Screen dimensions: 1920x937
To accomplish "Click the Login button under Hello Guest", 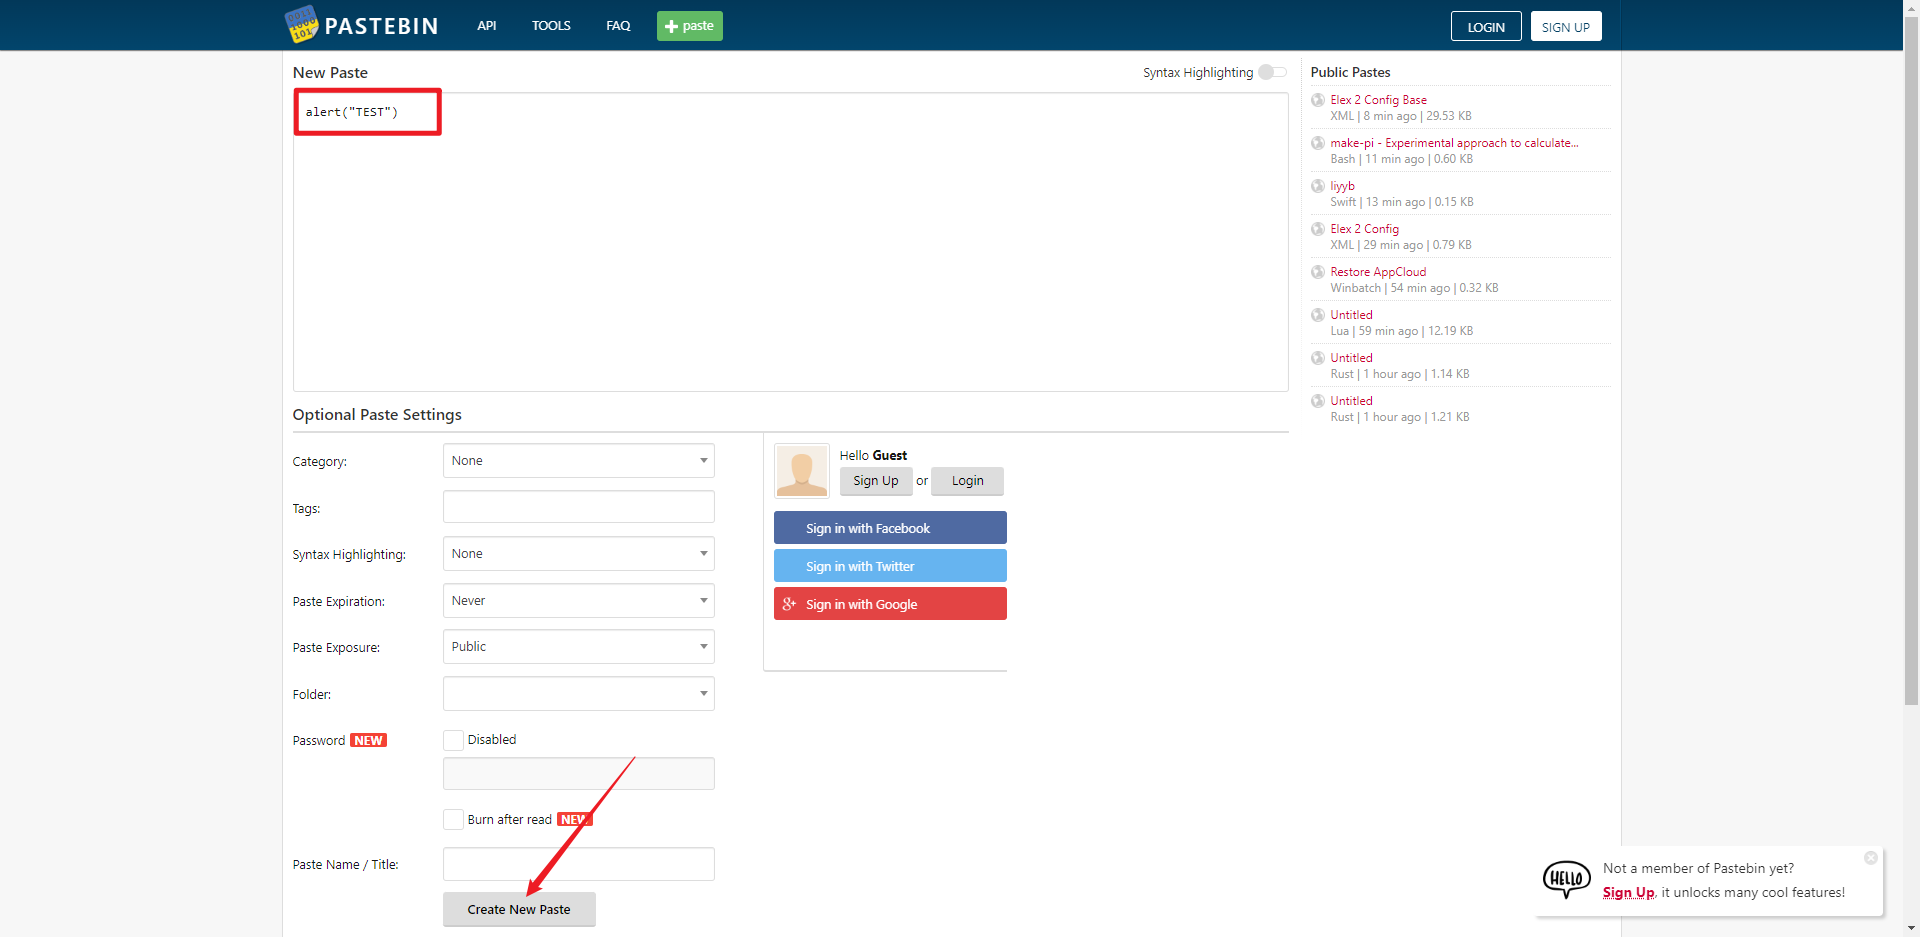I will click(x=967, y=481).
